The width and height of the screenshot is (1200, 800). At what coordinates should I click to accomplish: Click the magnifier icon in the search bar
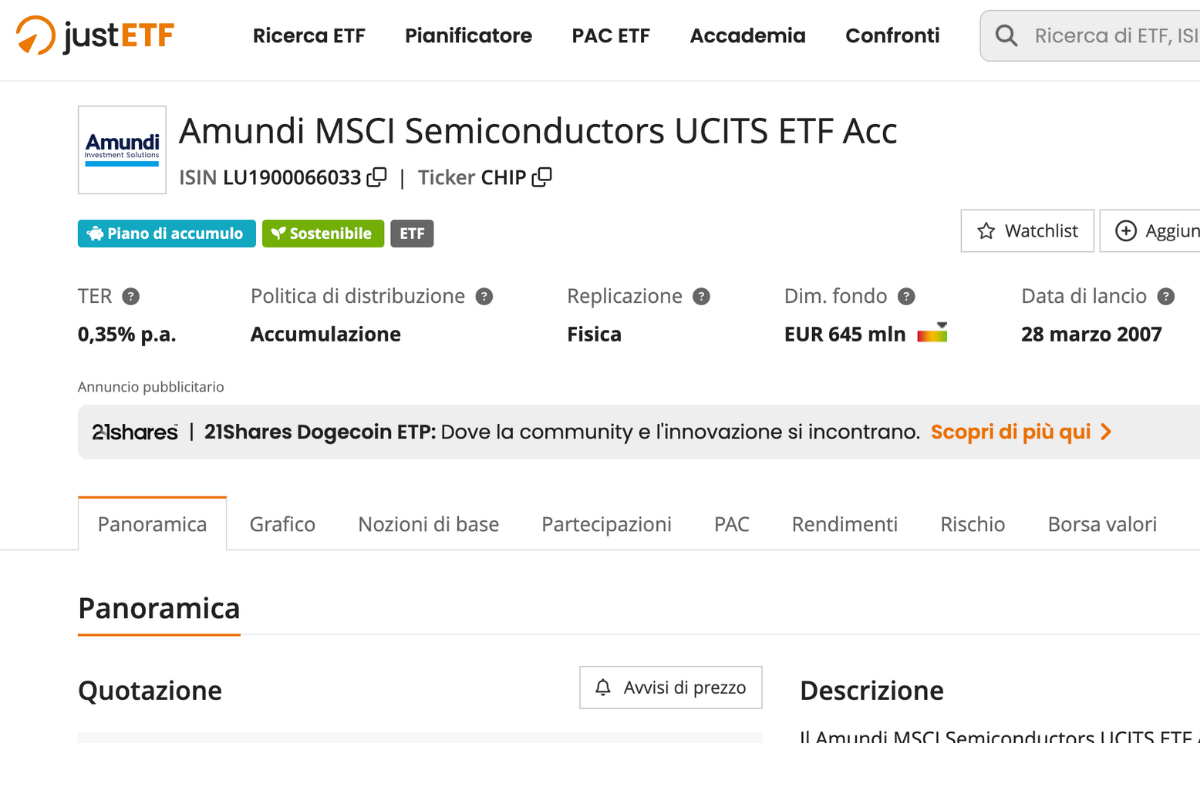[x=1006, y=35]
